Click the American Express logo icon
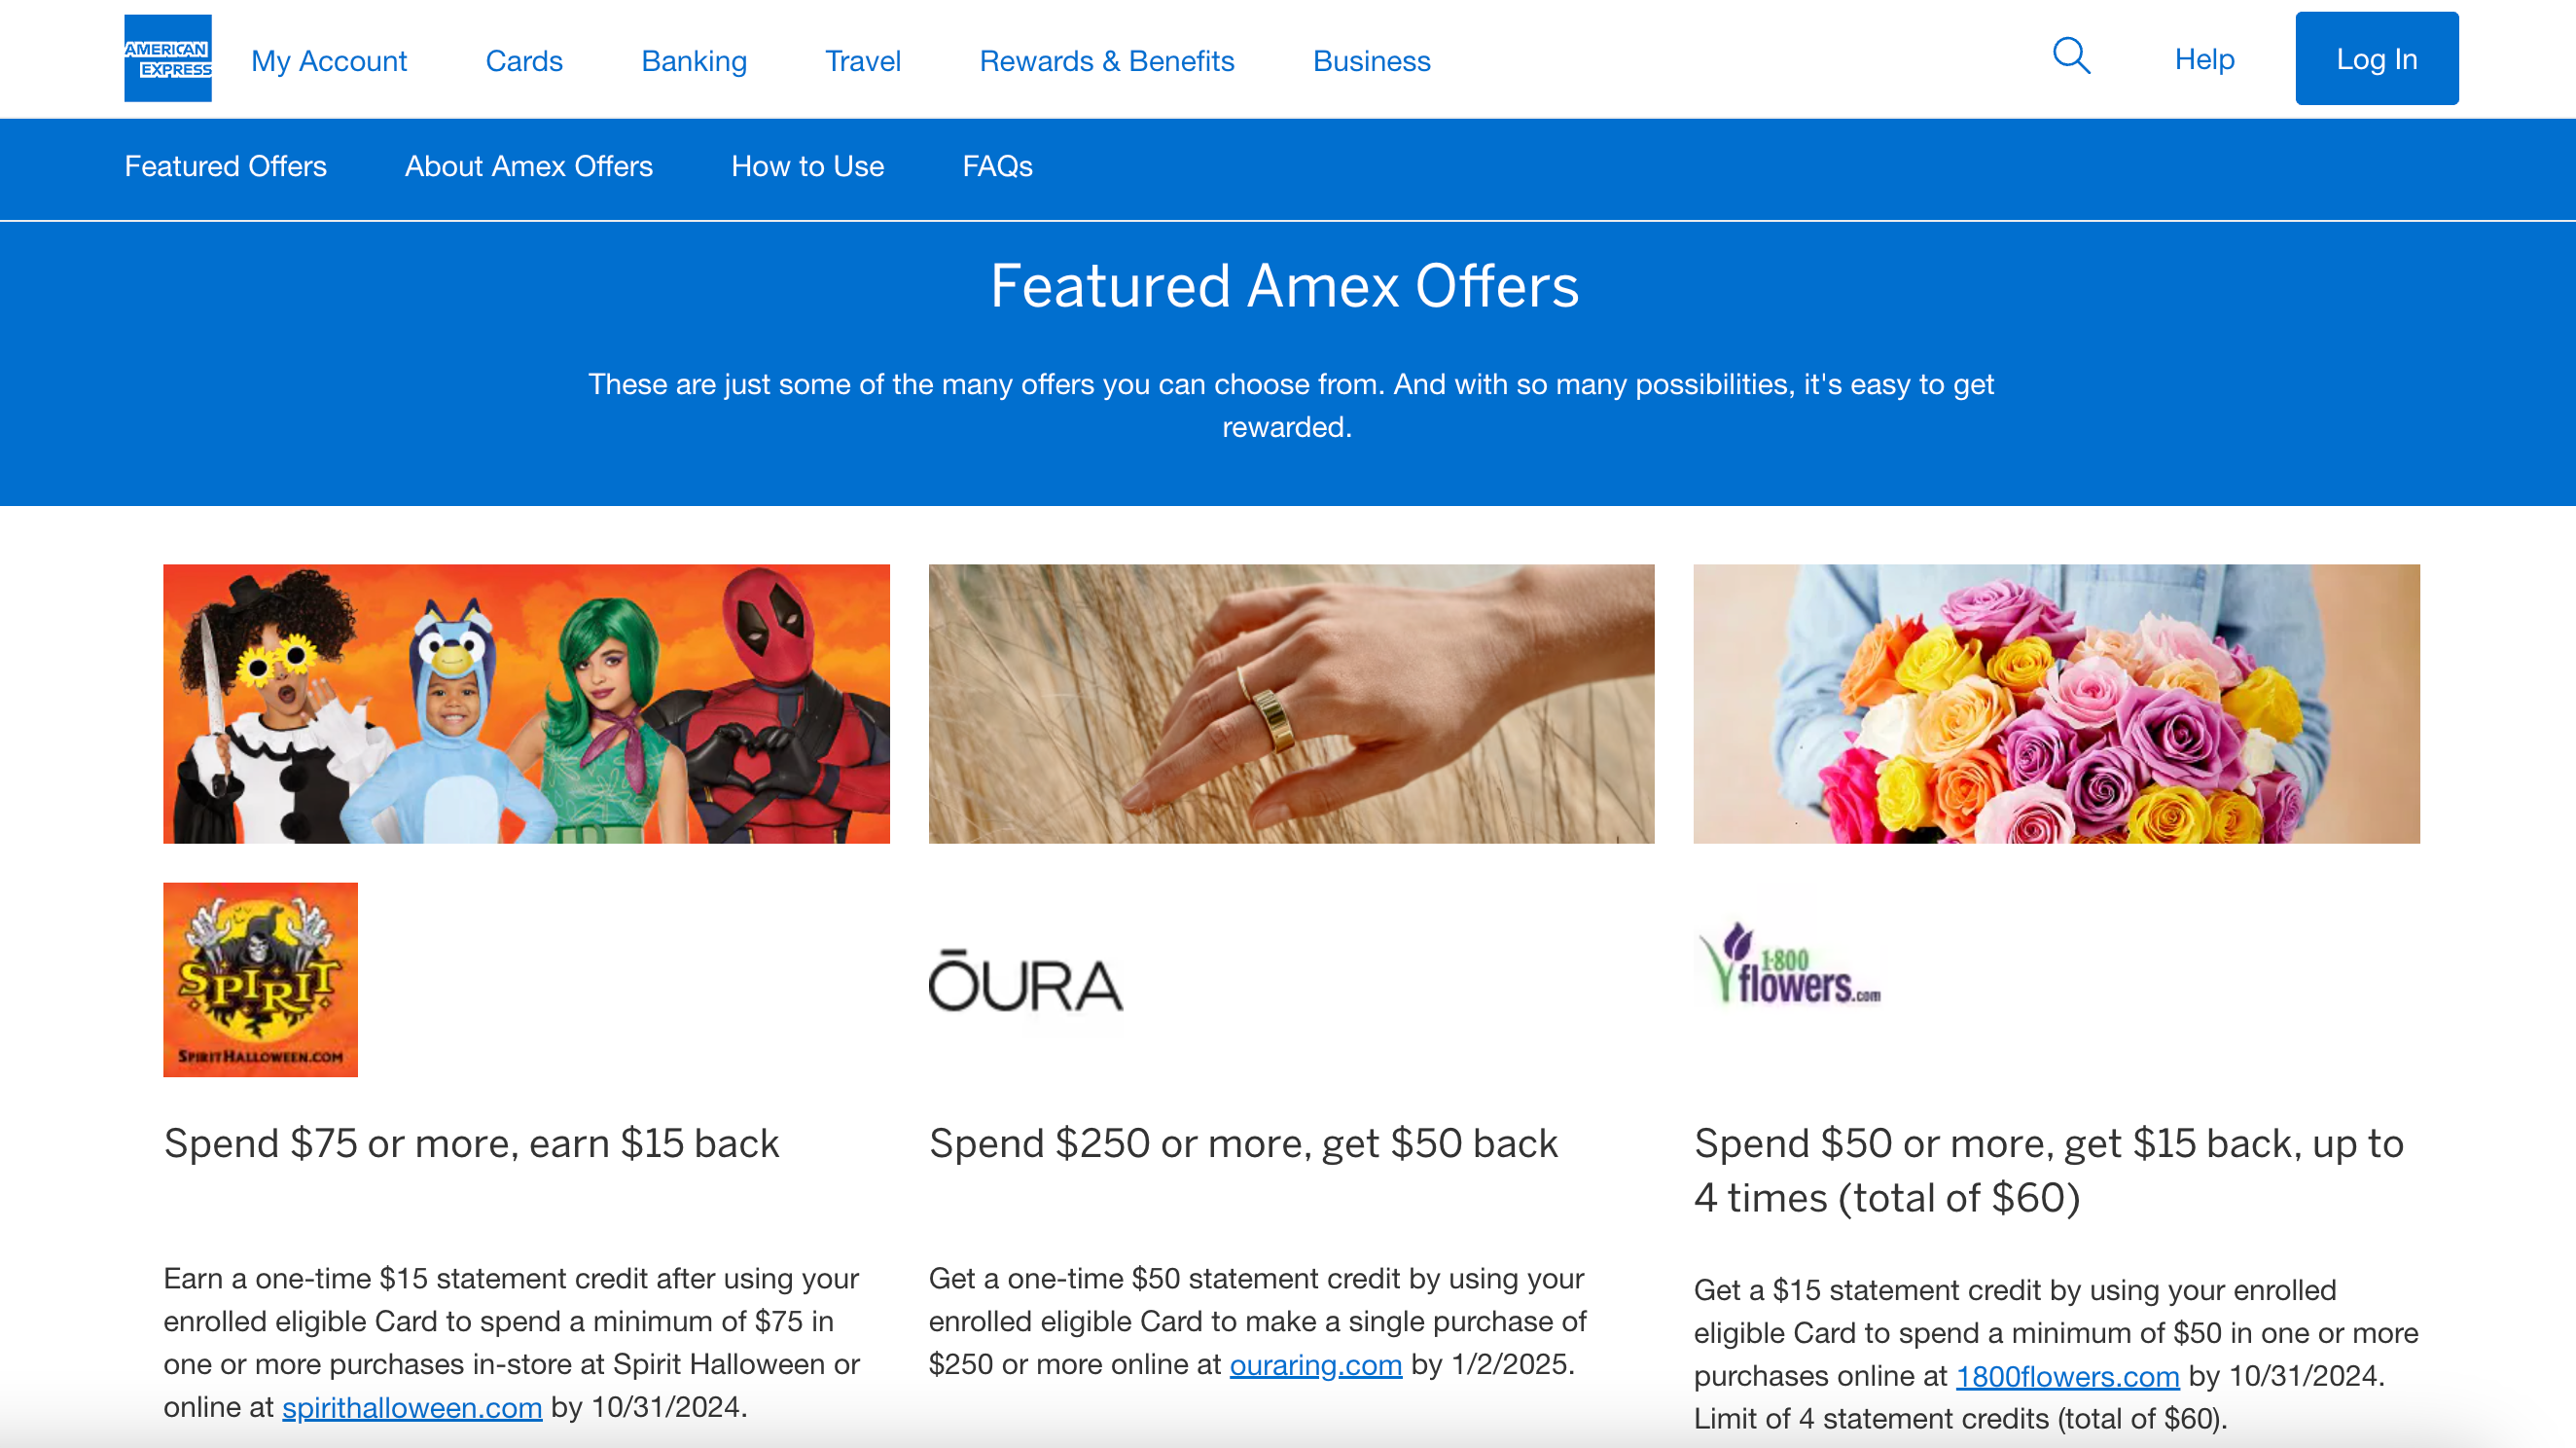Viewport: 2576px width, 1448px height. tap(166, 58)
